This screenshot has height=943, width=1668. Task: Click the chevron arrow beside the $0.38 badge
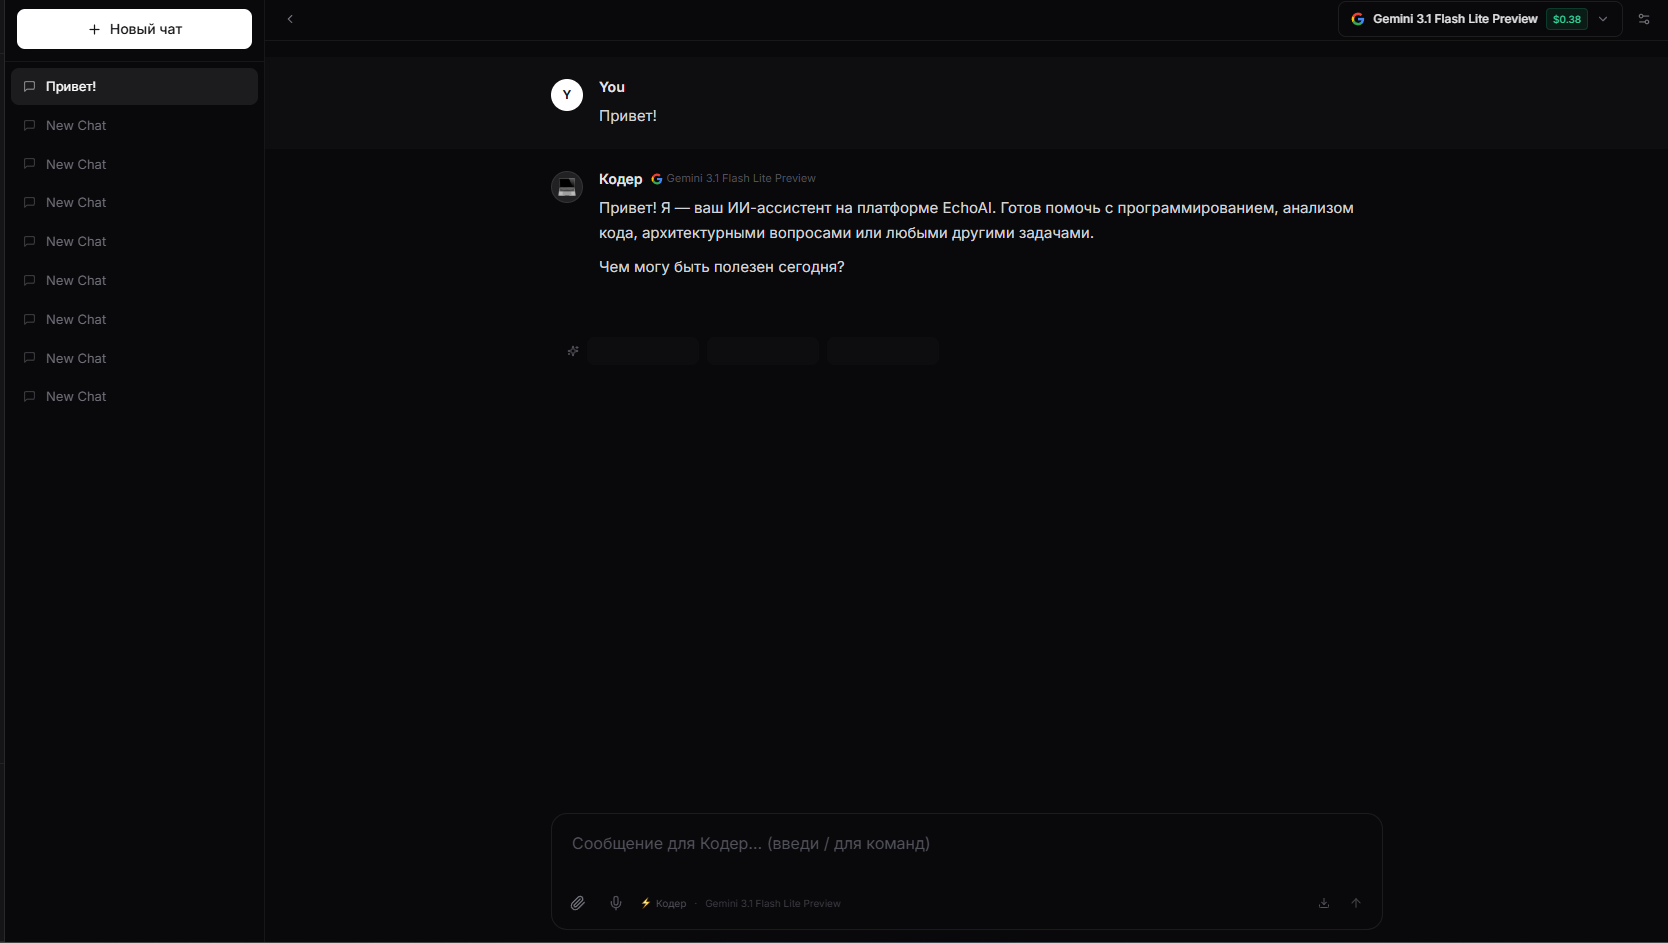coord(1603,19)
